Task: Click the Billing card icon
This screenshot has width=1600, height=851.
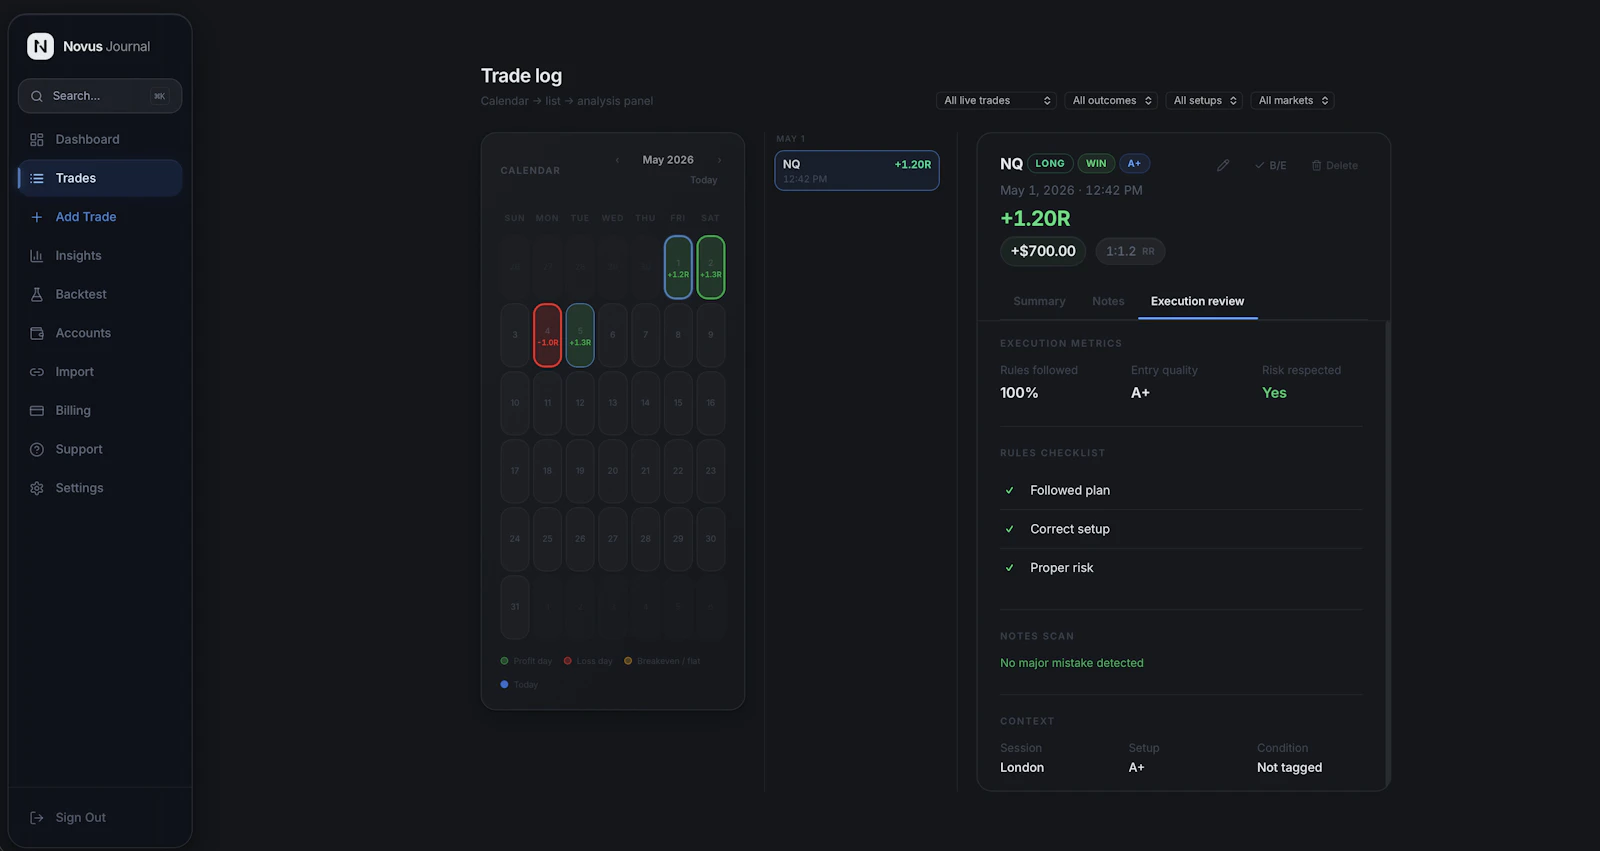Action: click(37, 410)
